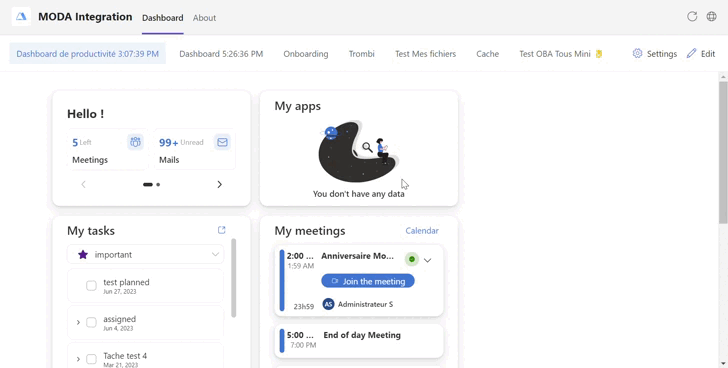
Task: Click the 'Jun 27, 2023' due date
Action: click(120, 291)
